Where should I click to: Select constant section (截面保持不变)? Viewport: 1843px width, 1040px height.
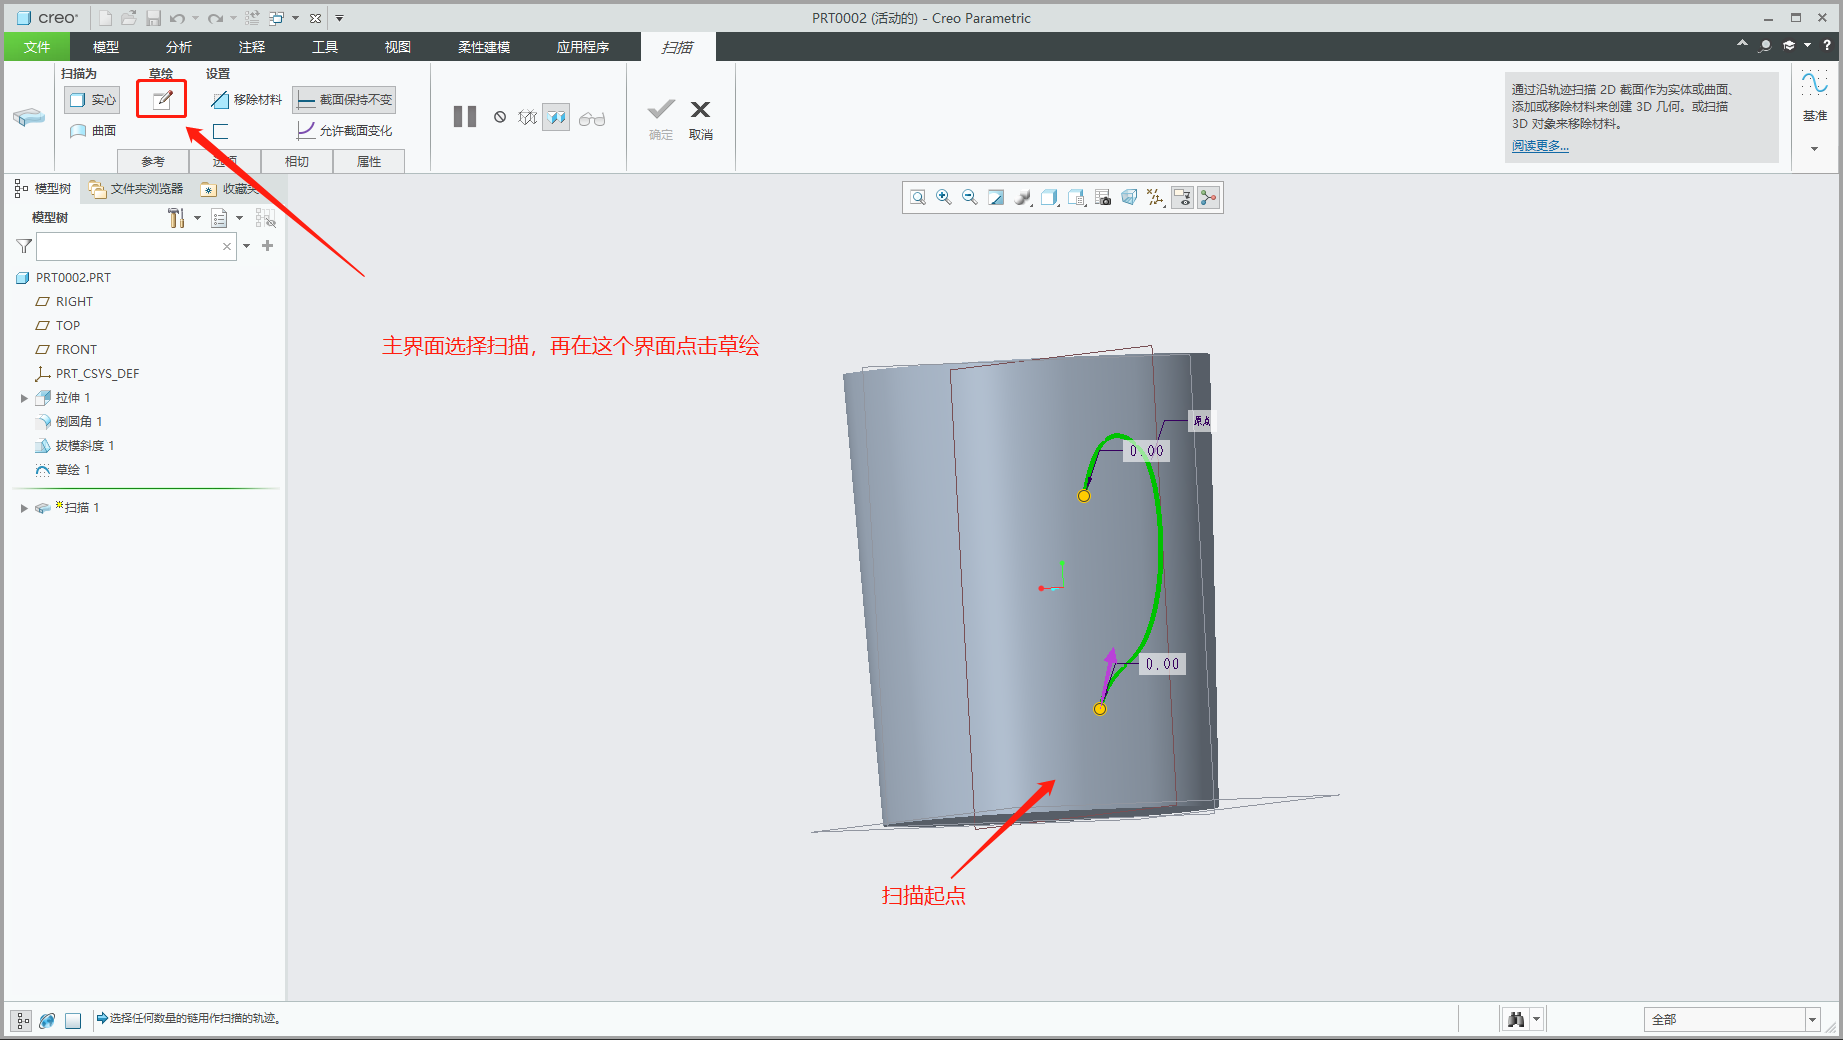[x=344, y=100]
